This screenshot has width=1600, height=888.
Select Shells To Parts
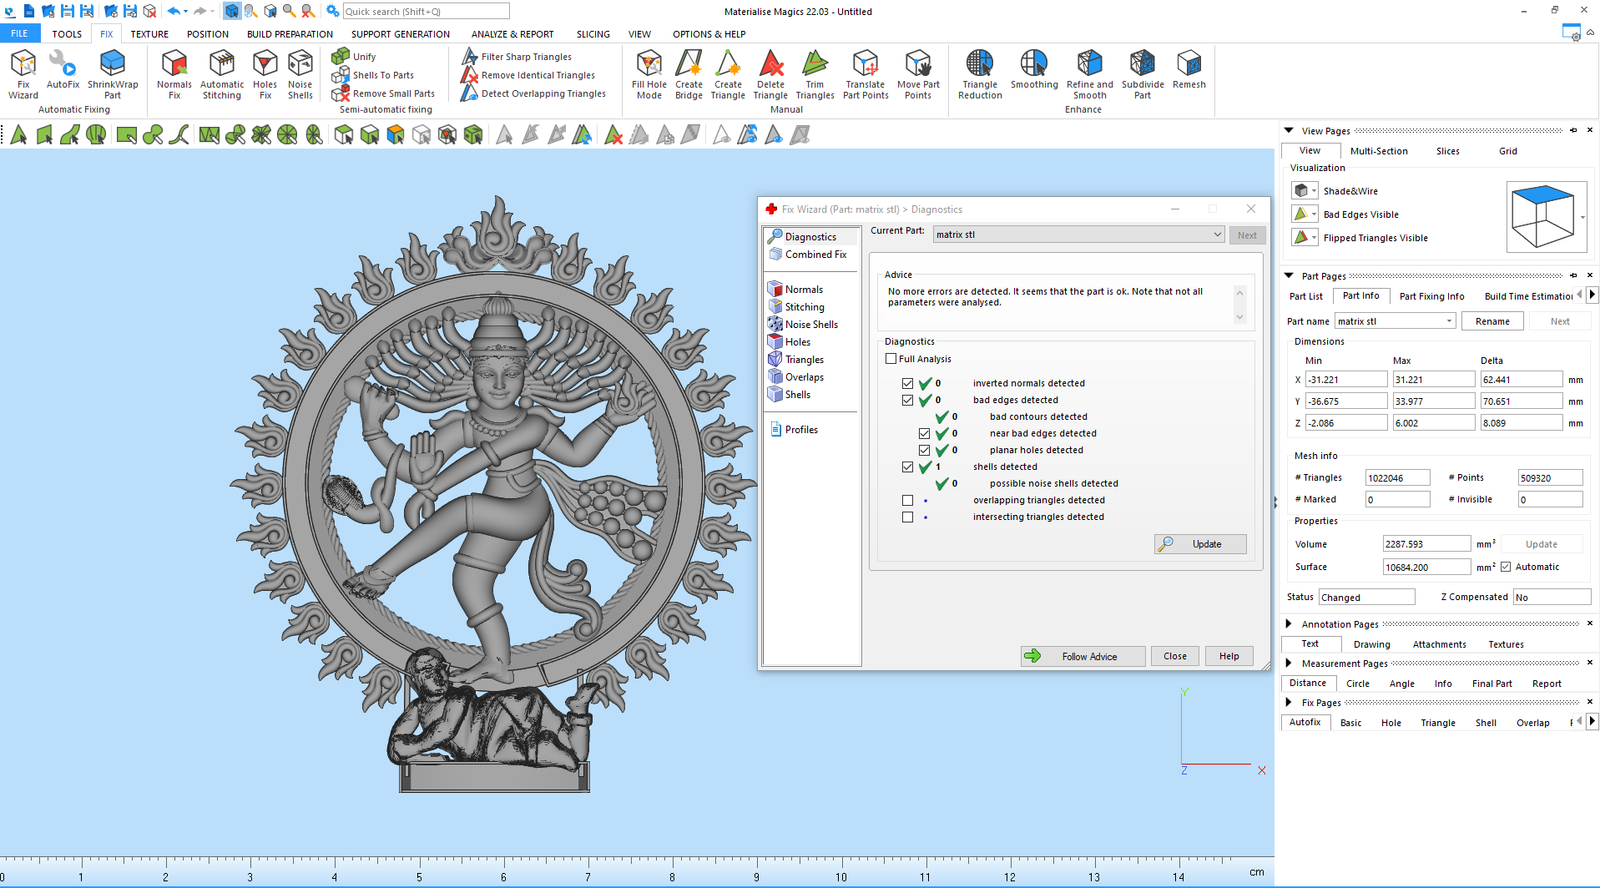(373, 75)
